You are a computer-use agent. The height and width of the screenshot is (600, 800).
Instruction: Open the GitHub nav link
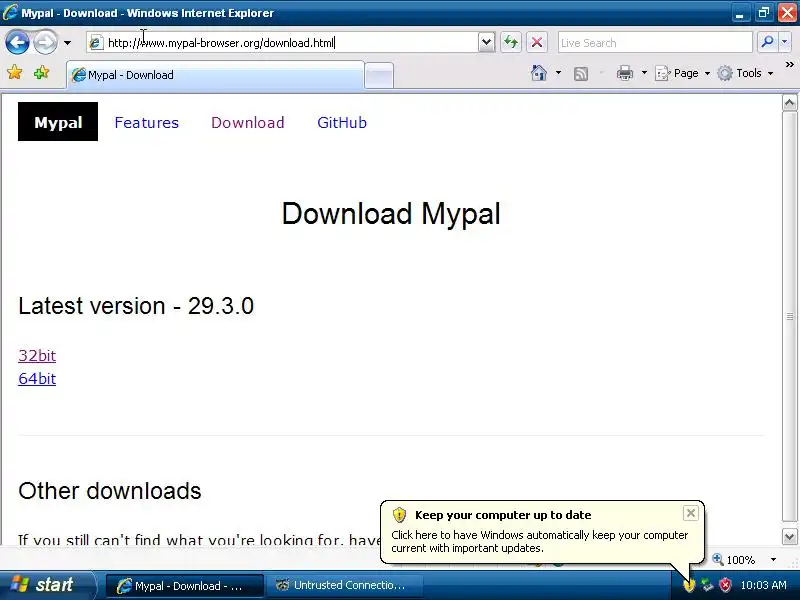342,122
